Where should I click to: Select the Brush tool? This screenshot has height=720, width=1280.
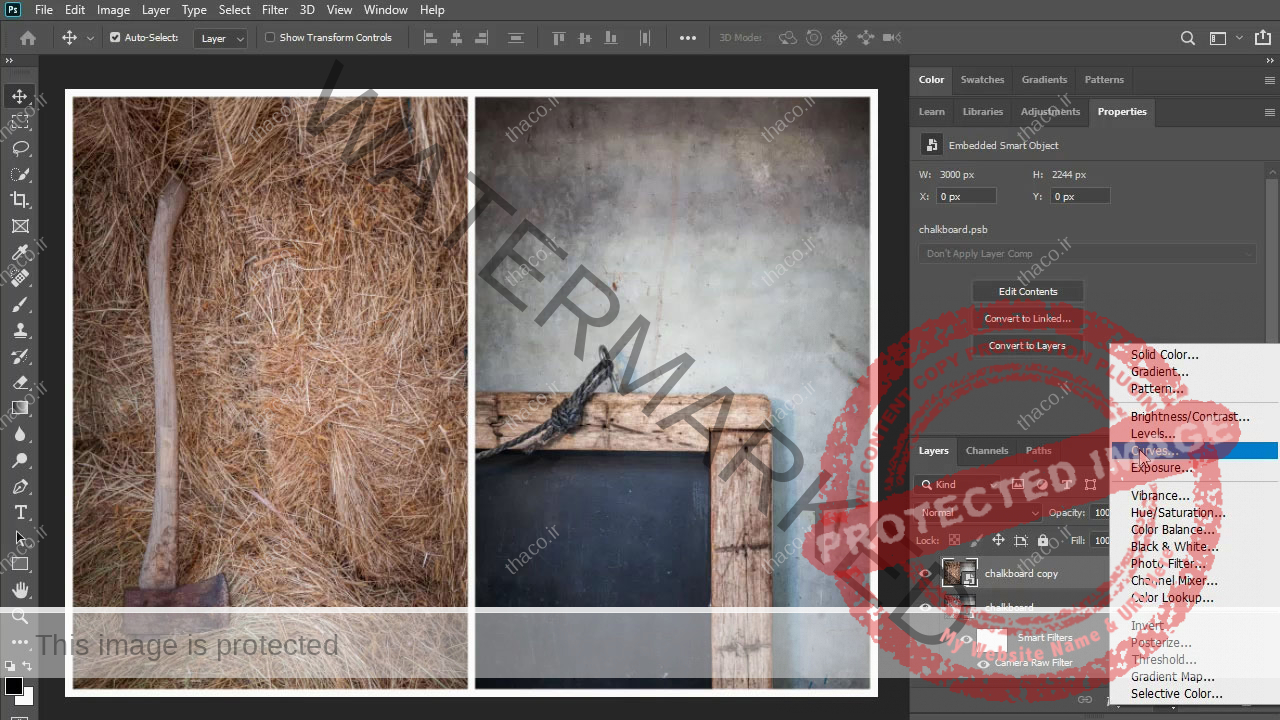pyautogui.click(x=20, y=305)
